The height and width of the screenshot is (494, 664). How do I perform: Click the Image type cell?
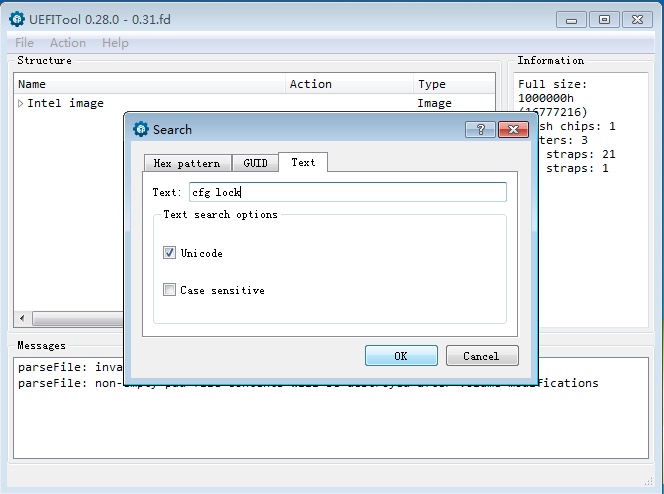click(434, 103)
